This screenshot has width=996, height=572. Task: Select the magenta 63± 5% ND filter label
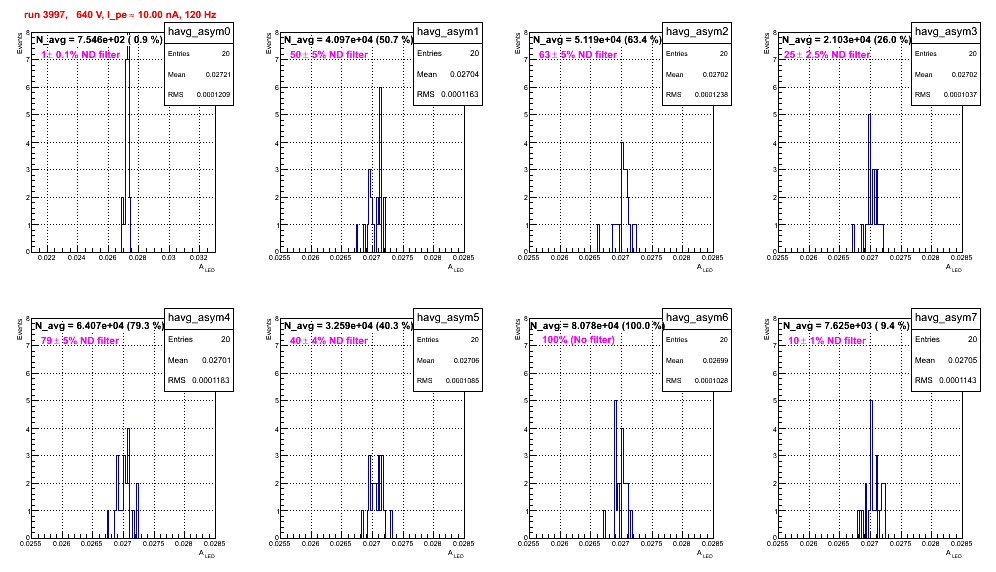click(x=578, y=55)
